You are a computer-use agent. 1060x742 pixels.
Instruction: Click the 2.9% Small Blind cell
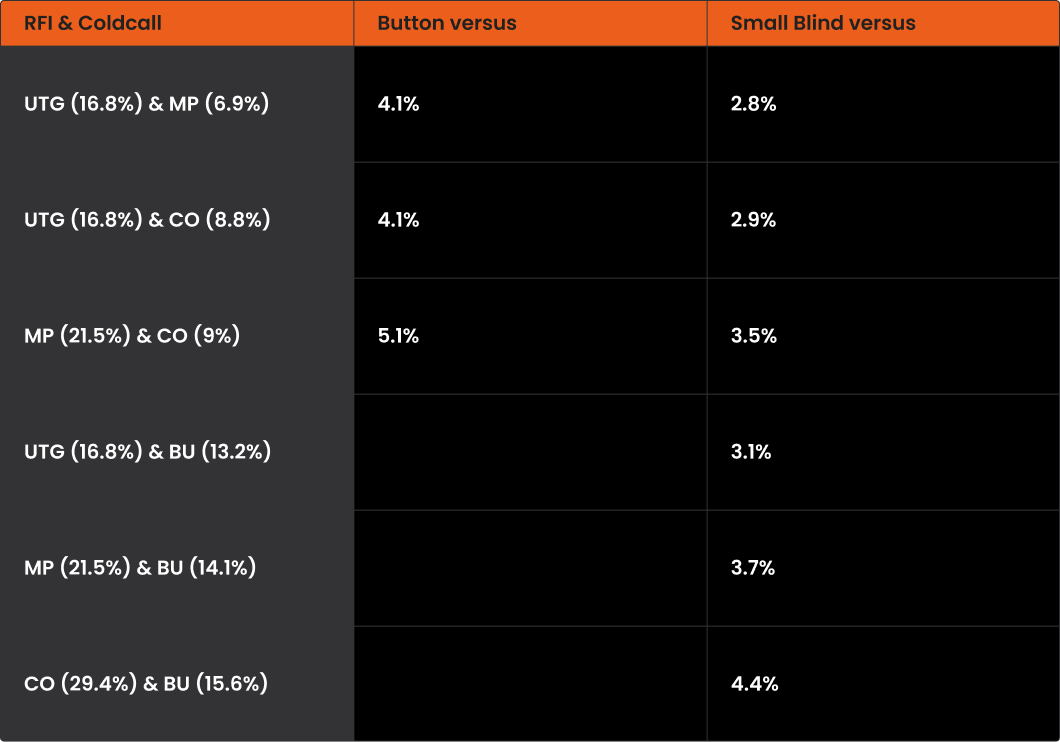(753, 220)
